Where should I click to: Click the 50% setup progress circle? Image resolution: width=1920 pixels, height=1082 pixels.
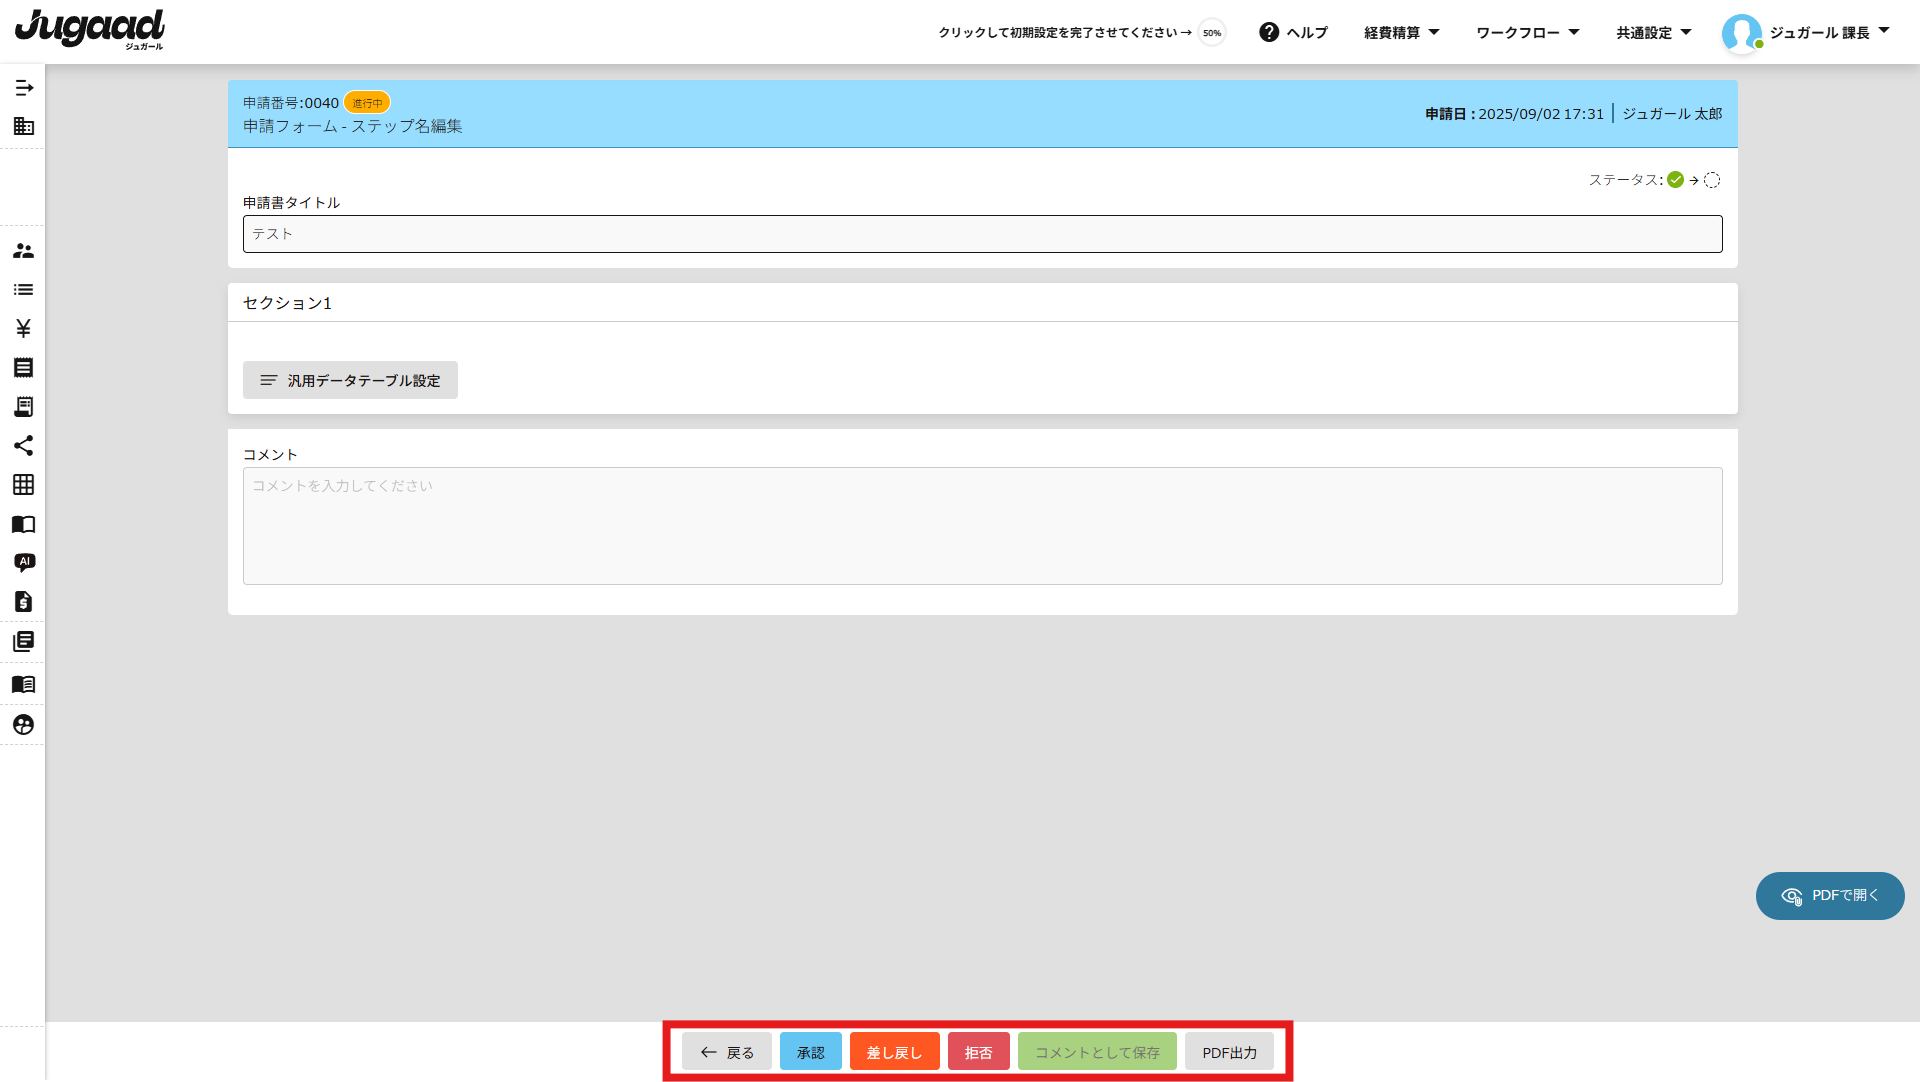(x=1212, y=33)
